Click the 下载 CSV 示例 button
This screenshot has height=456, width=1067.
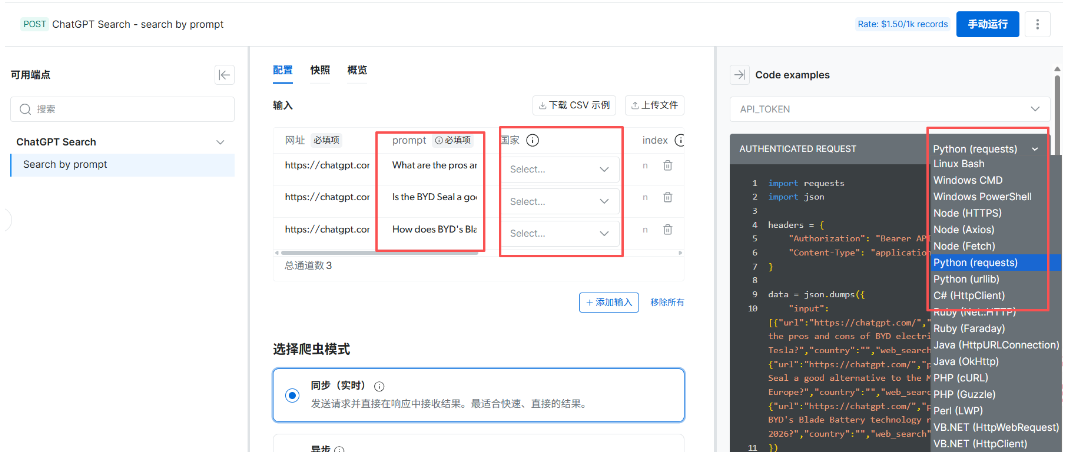574,105
